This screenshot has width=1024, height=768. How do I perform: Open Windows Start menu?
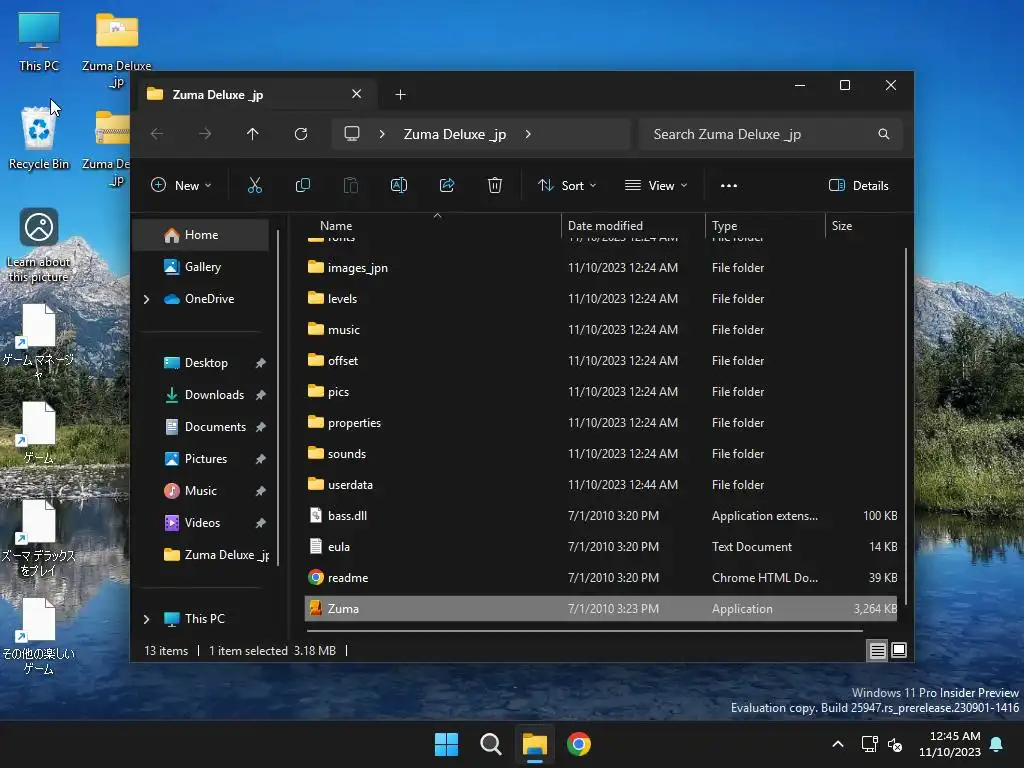pos(447,744)
